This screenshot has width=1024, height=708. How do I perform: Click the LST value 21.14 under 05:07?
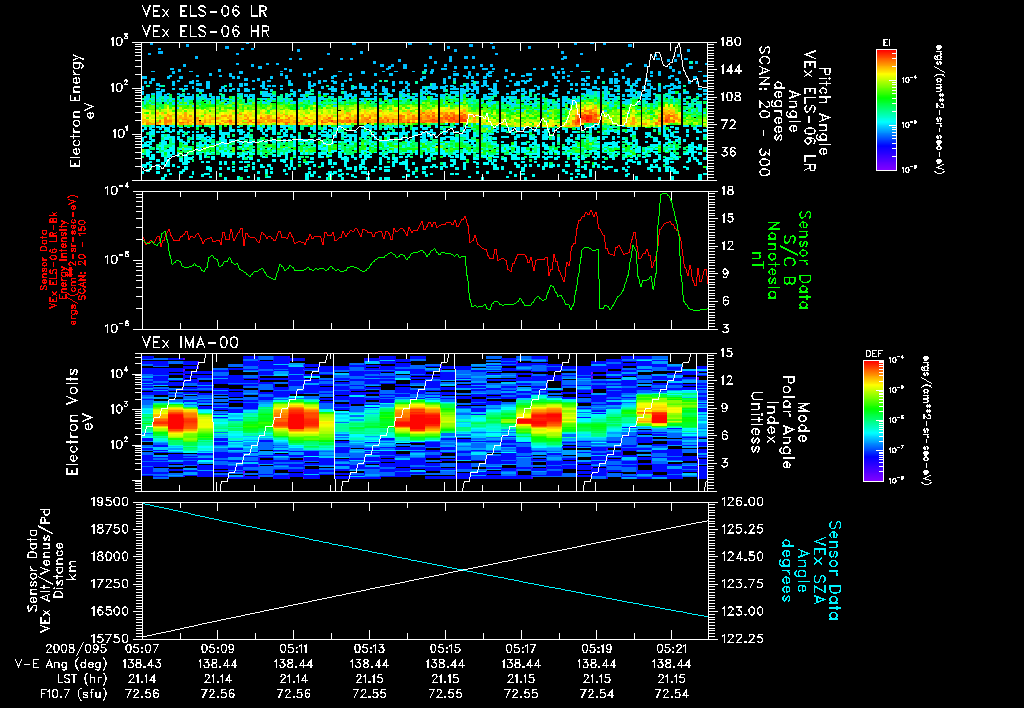pyautogui.click(x=142, y=679)
